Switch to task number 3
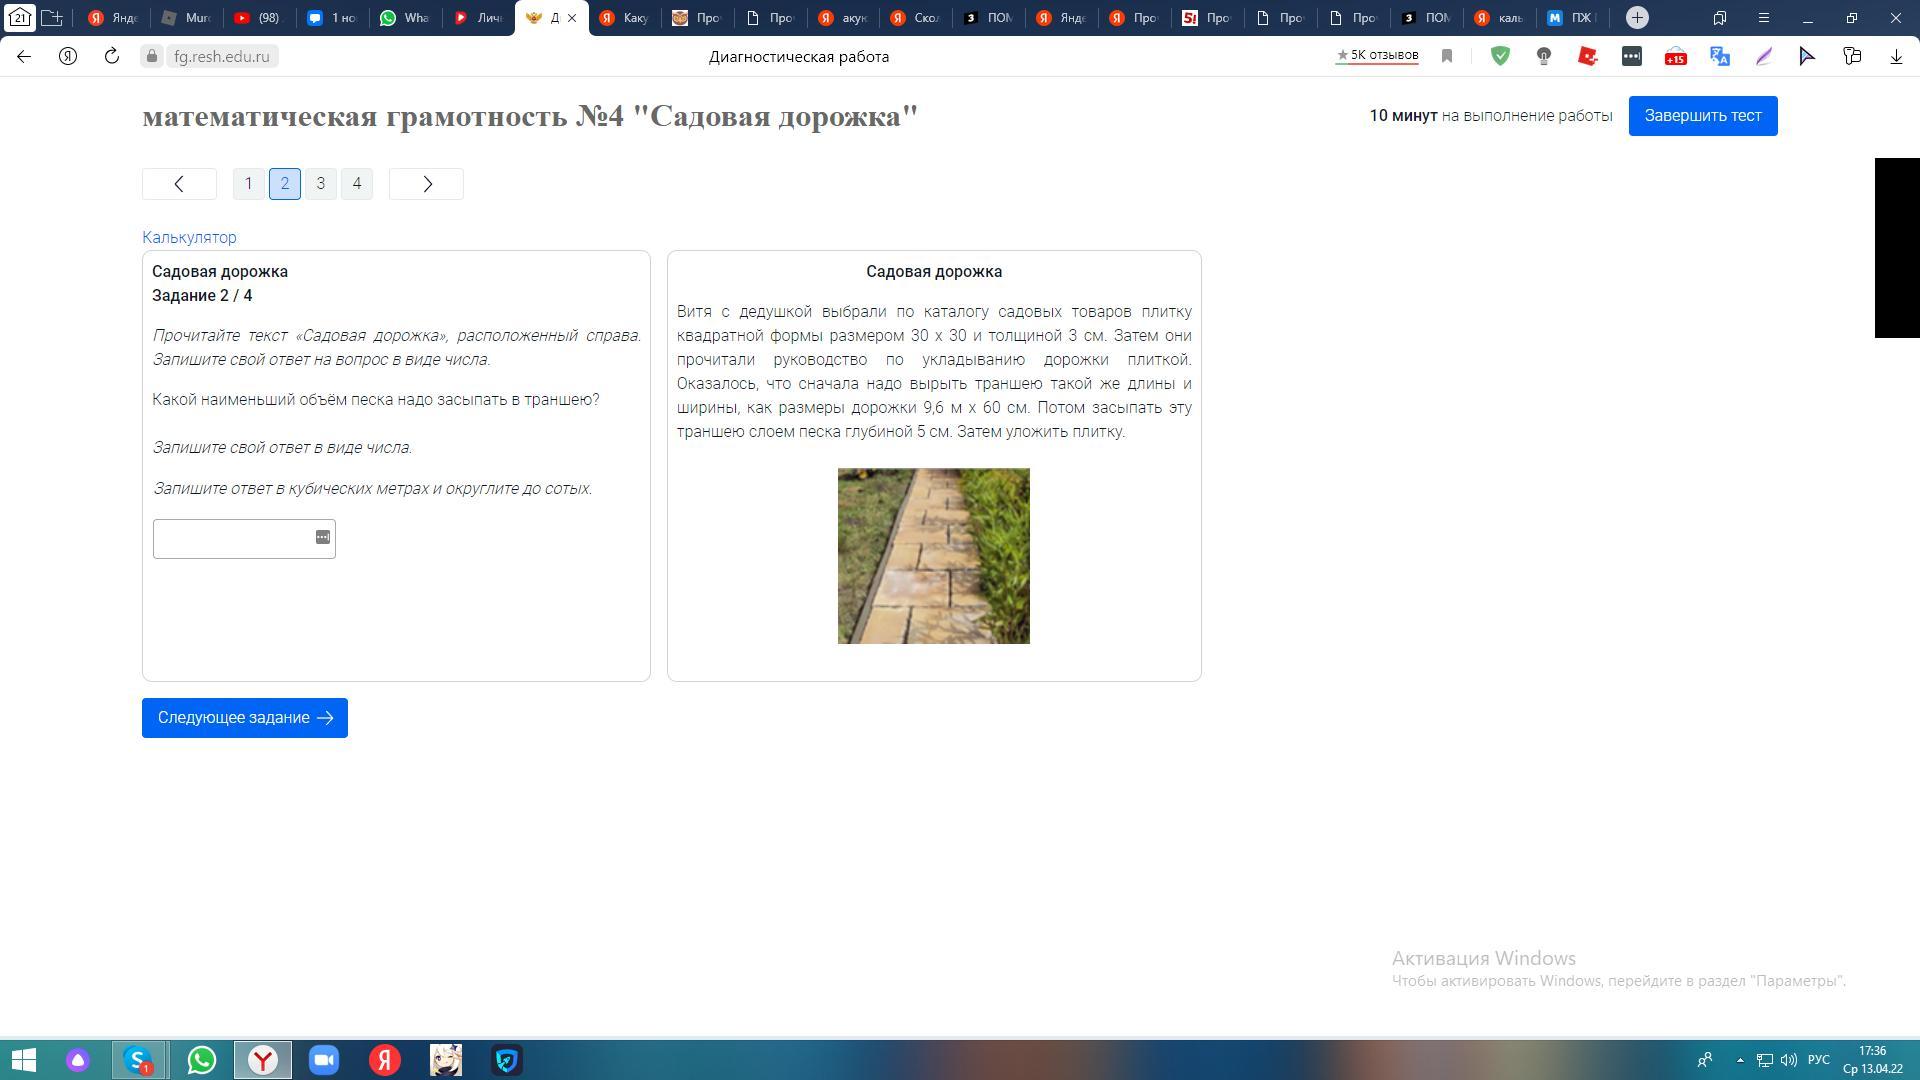Viewport: 1920px width, 1080px height. click(x=321, y=184)
